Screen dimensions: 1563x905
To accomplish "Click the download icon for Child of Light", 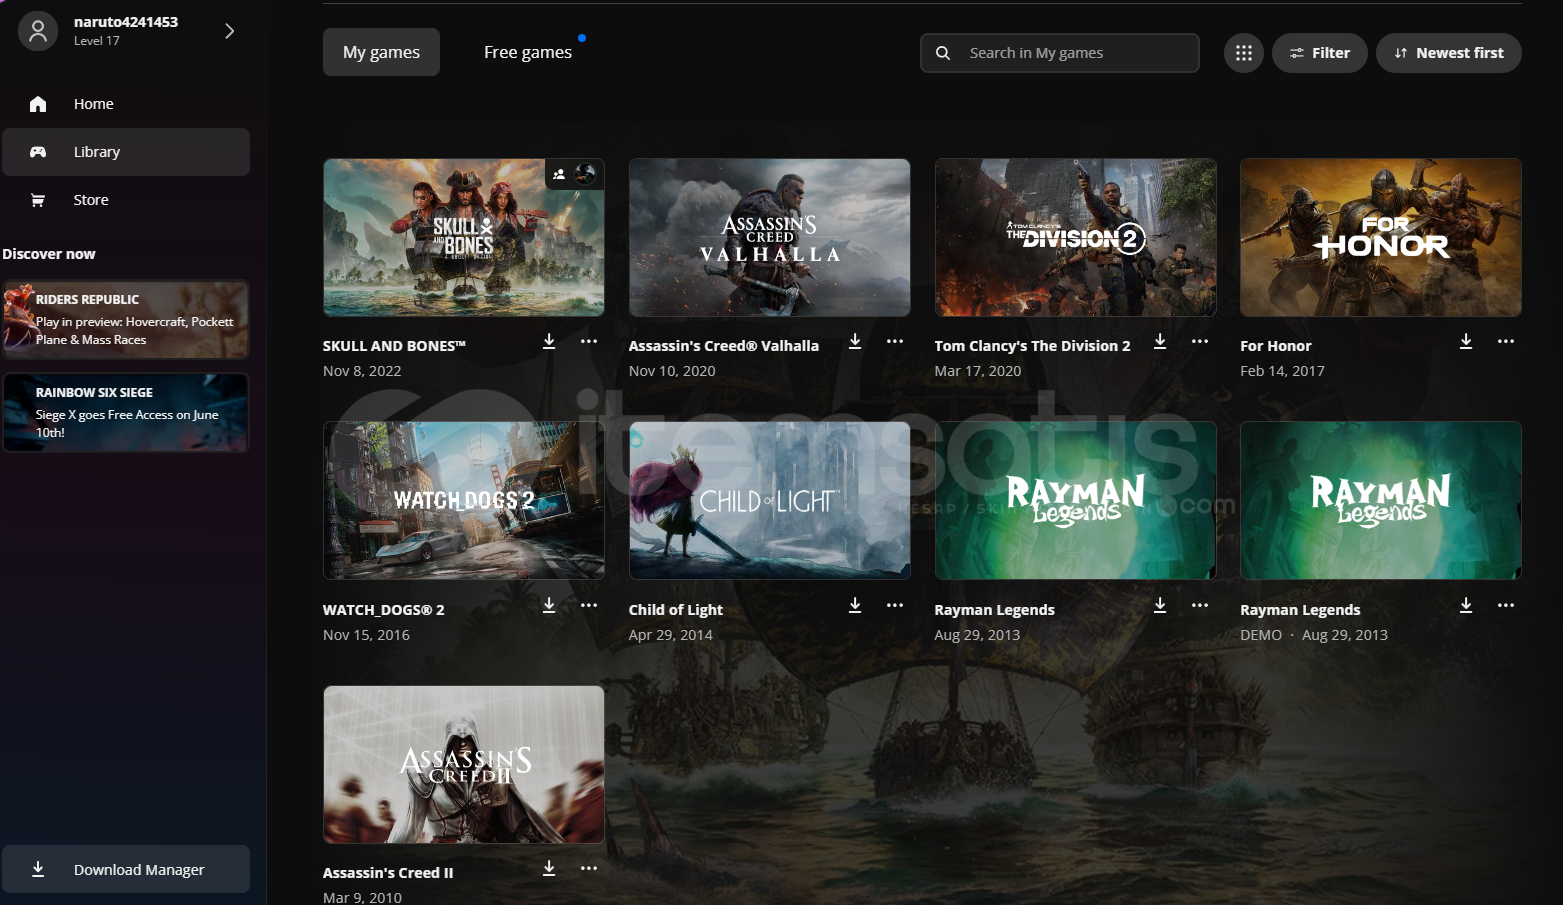I will (855, 606).
